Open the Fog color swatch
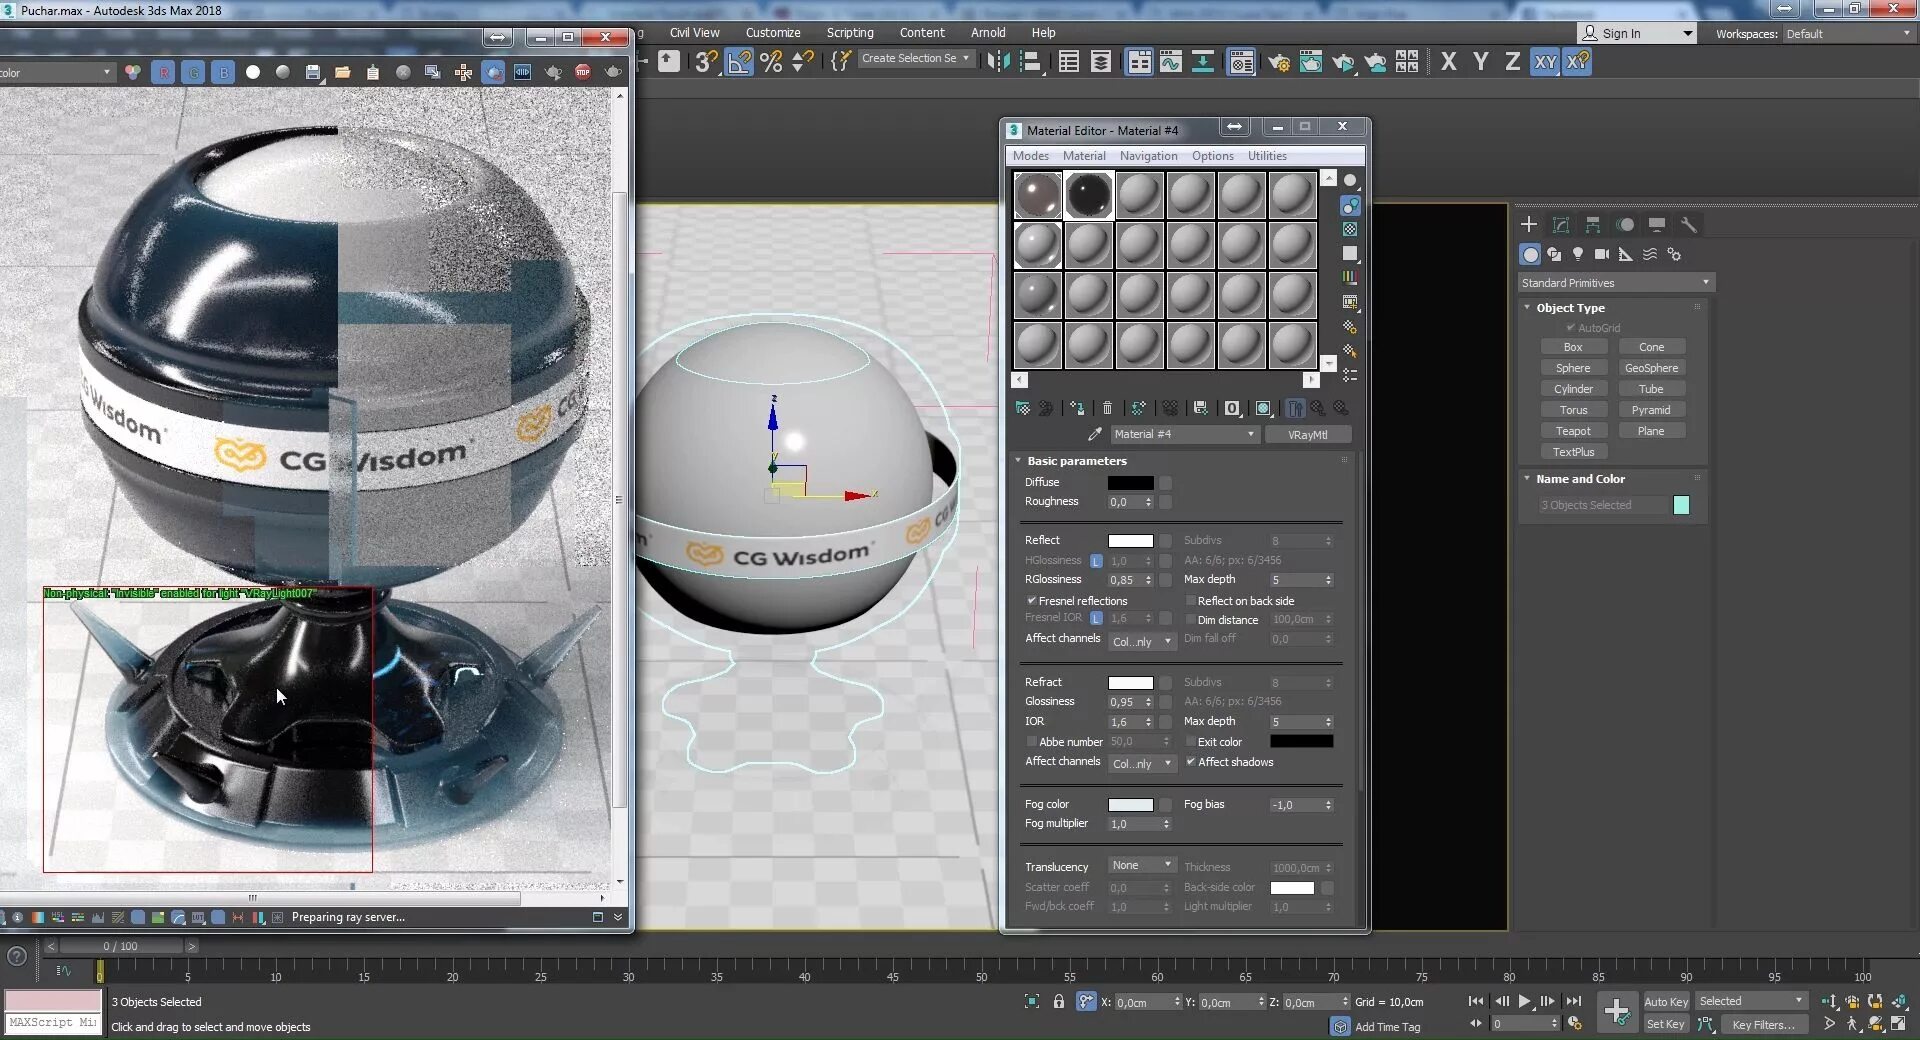The image size is (1920, 1040). [1130, 805]
